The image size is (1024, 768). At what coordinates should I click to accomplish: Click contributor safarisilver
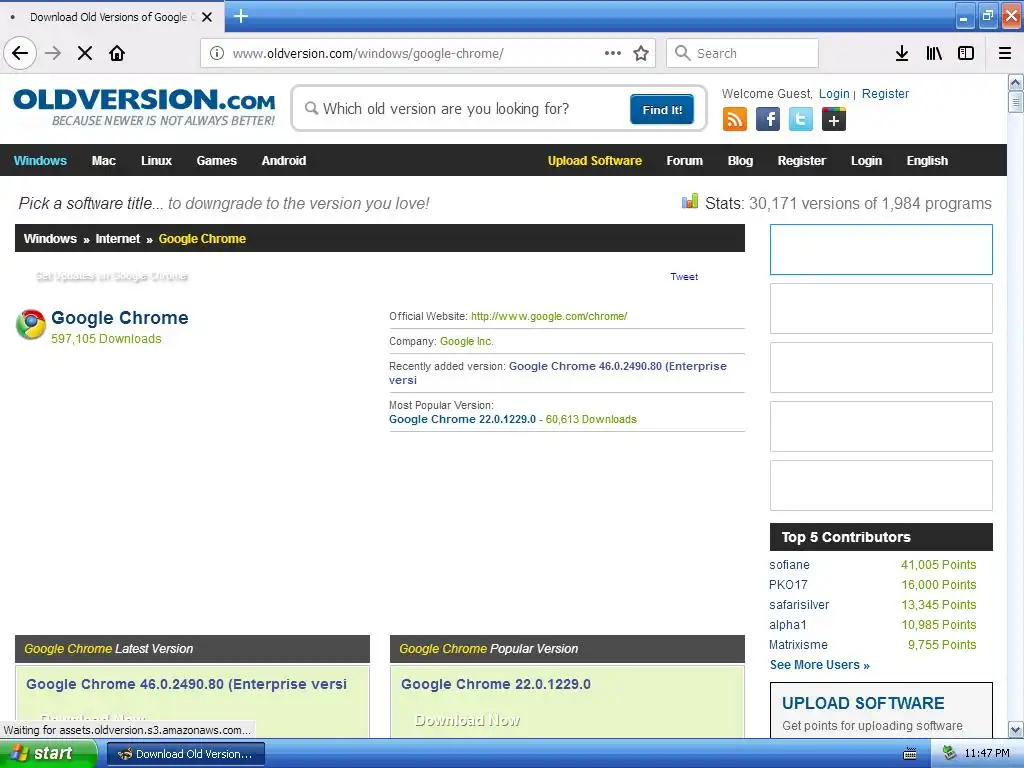tap(799, 605)
